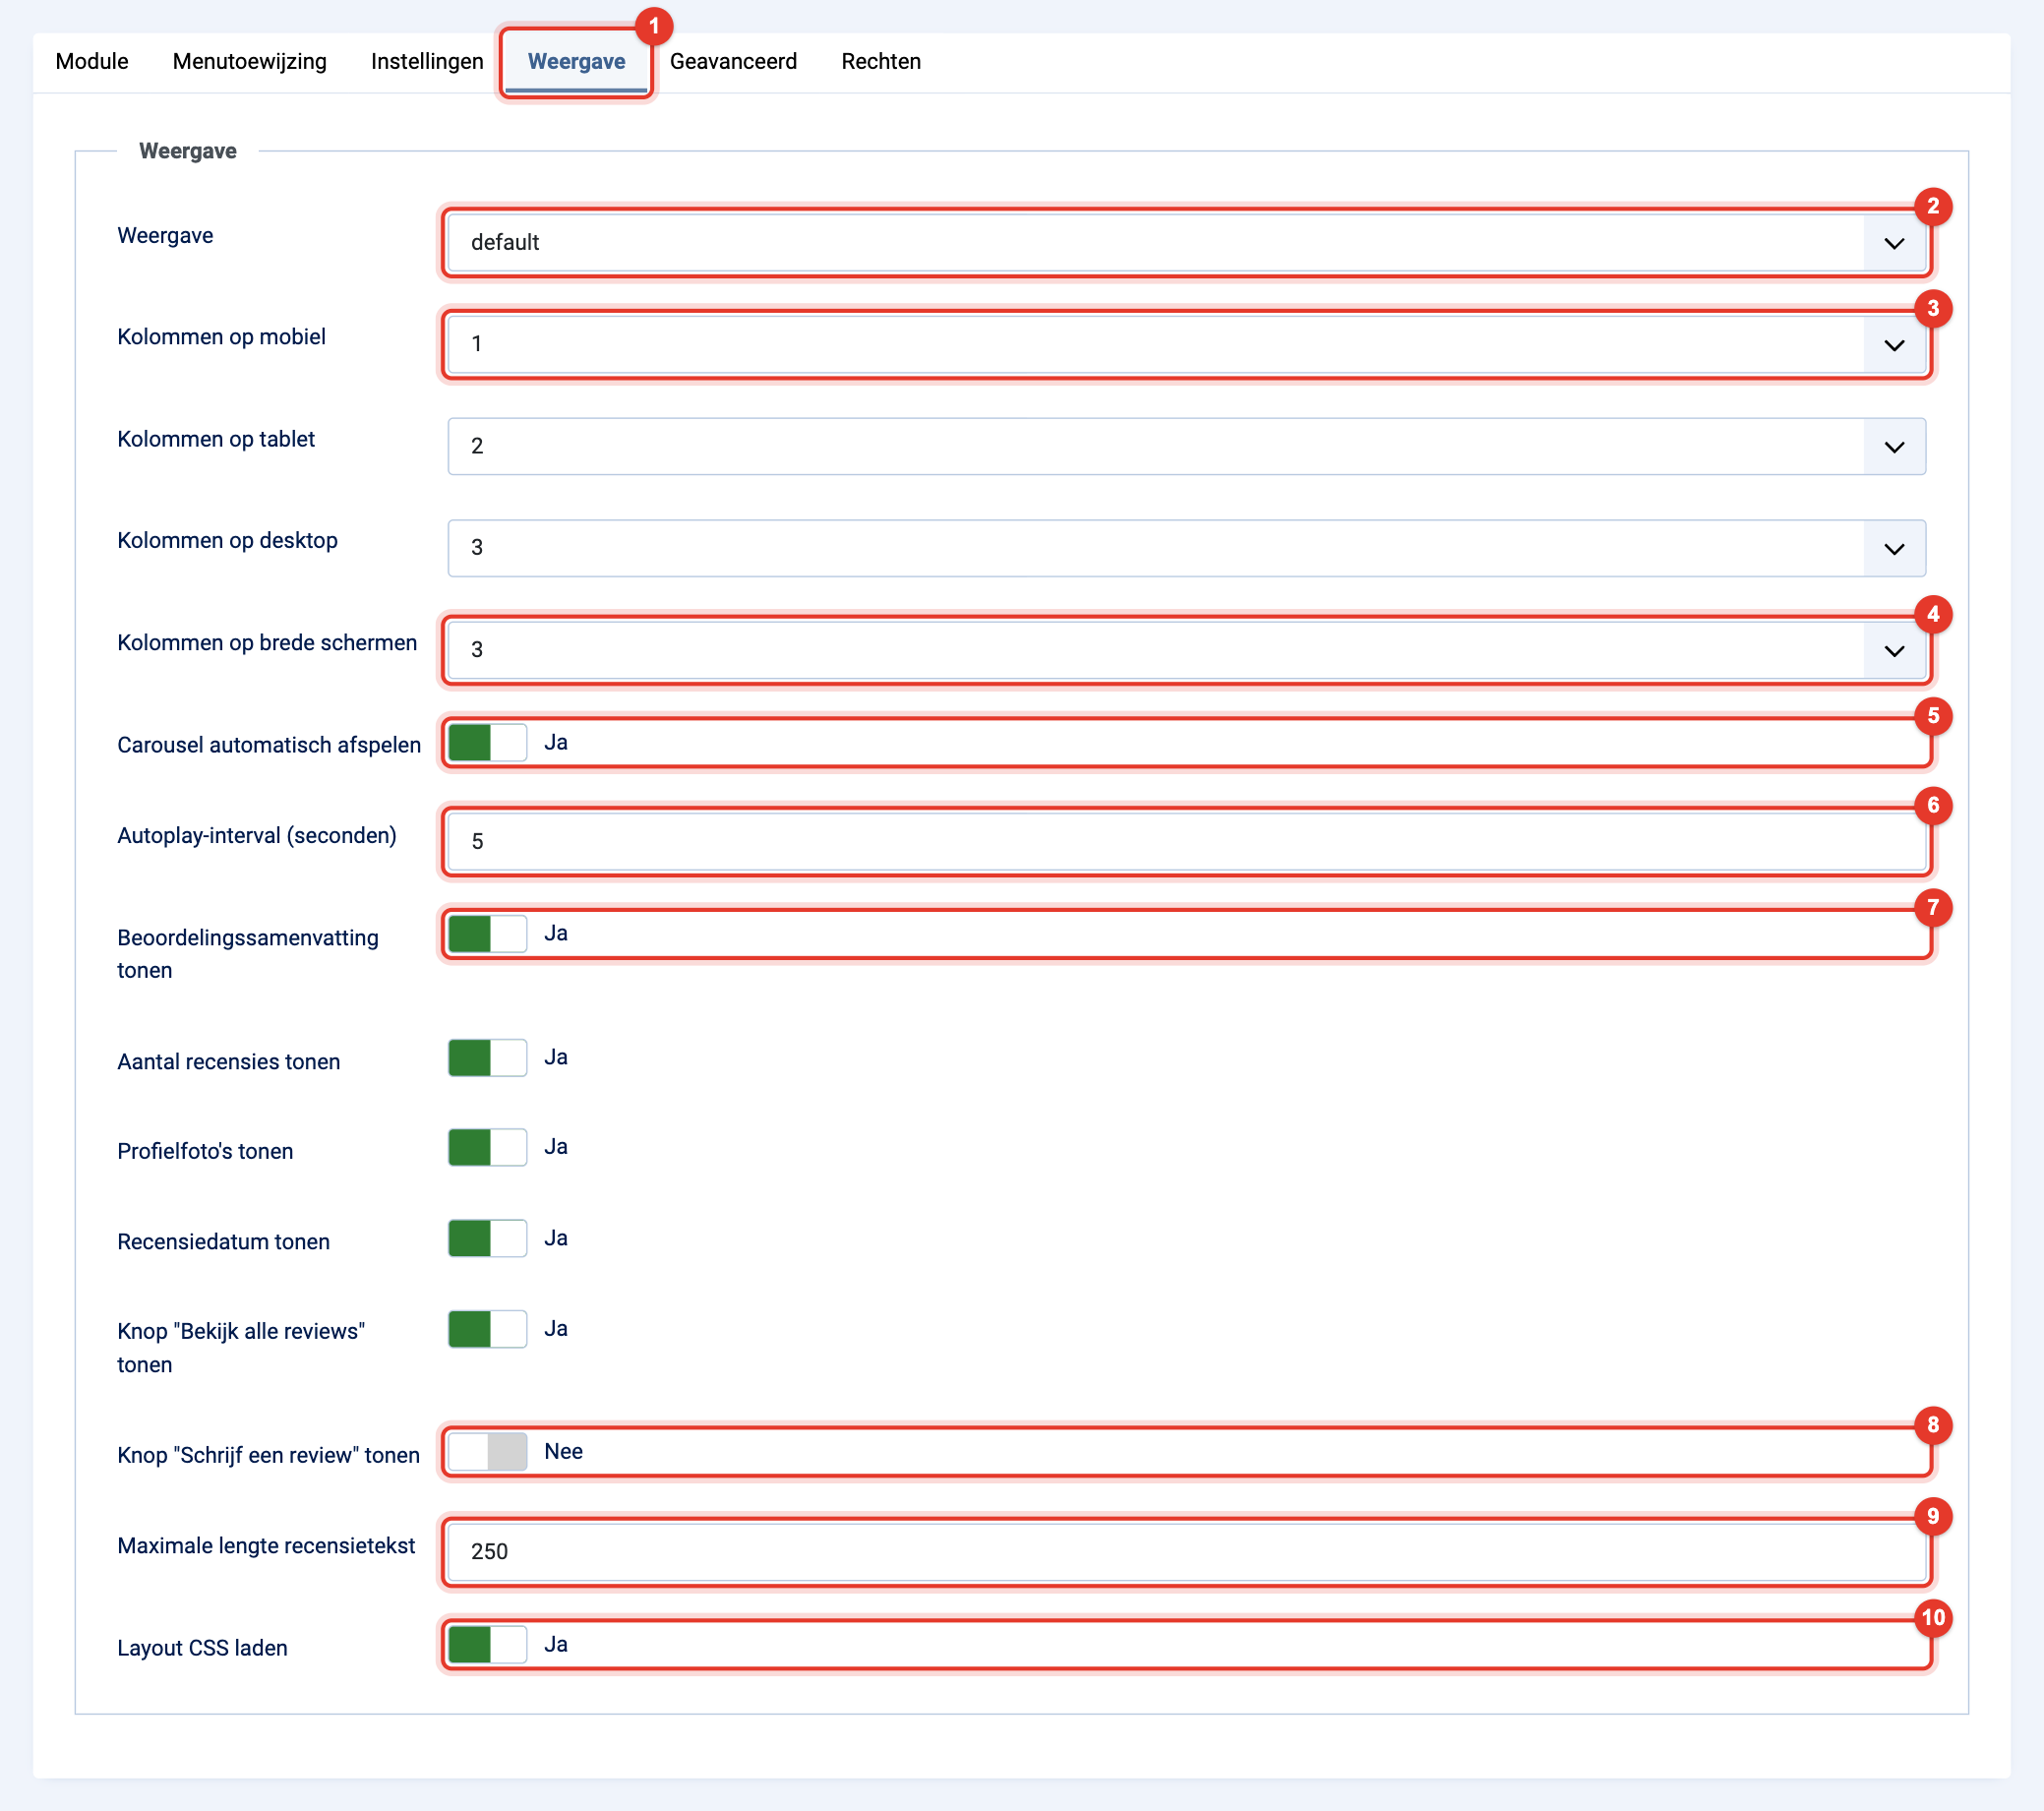Screen dimensions: 2044x1811
Task: Click the Carousel automatisch afspelen label
Action: pyautogui.click(x=269, y=745)
